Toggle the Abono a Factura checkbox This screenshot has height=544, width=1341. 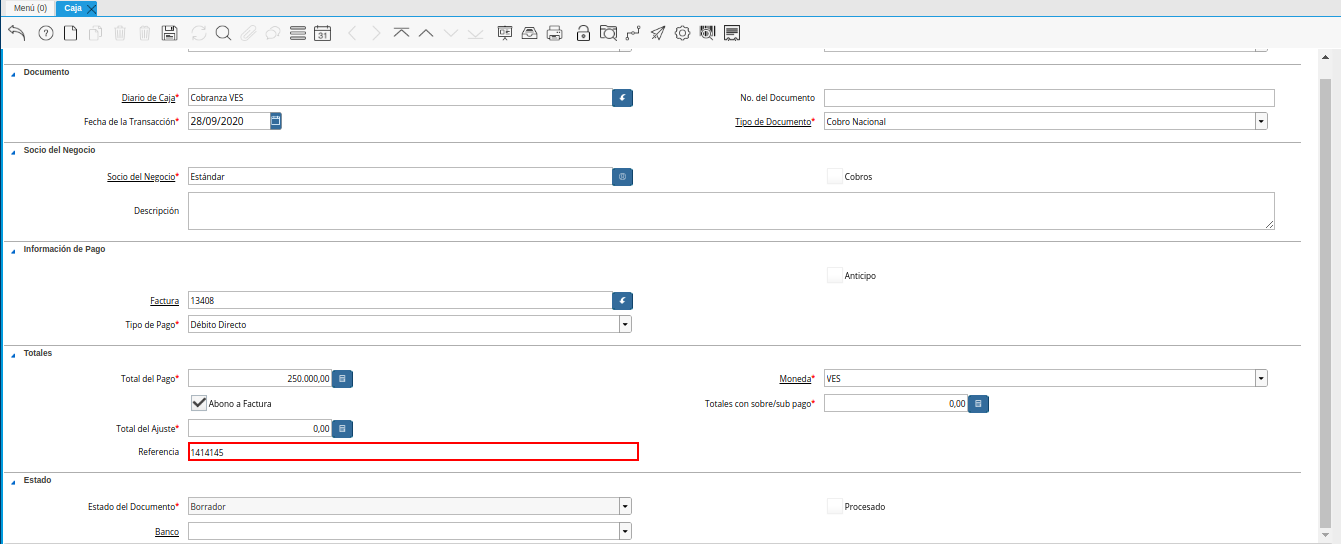click(199, 403)
